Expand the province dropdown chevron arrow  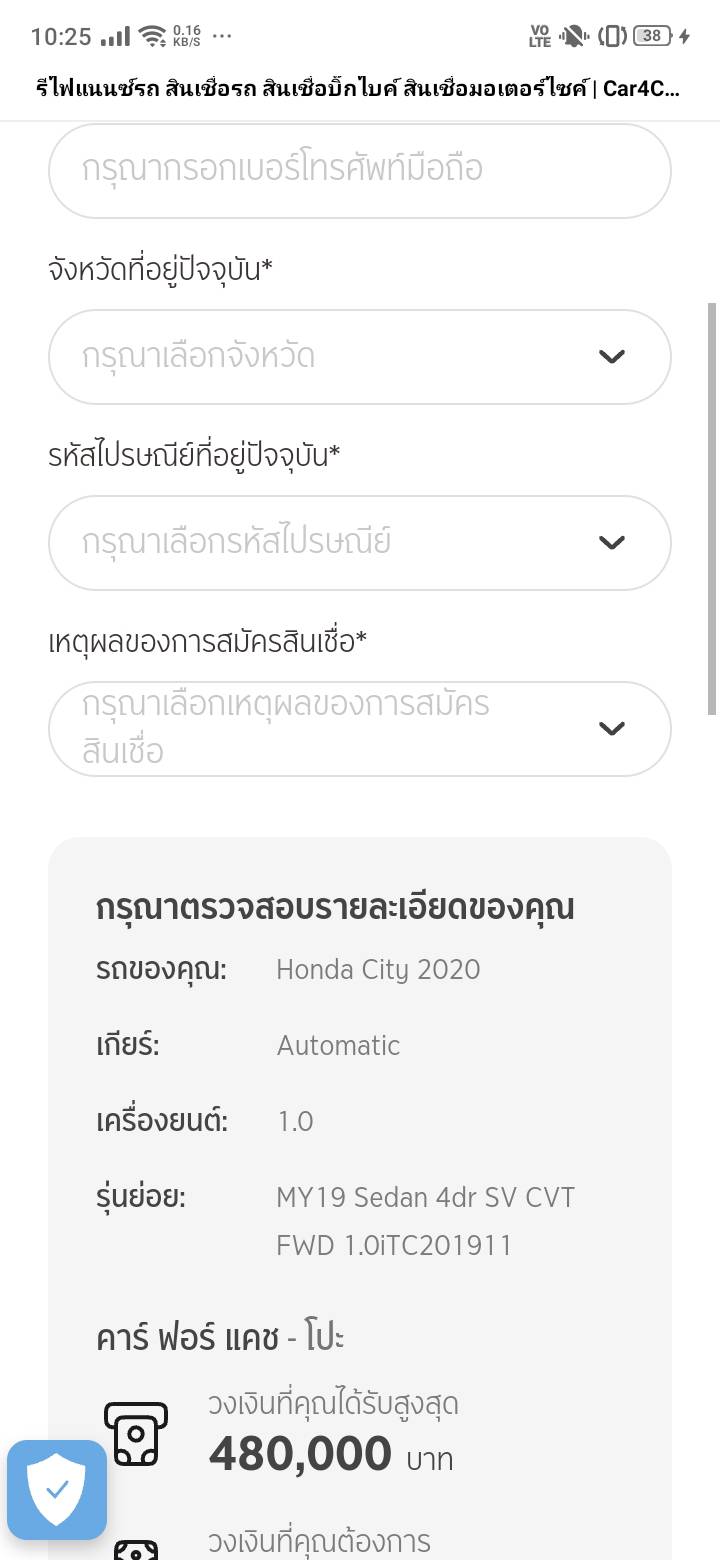(611, 357)
